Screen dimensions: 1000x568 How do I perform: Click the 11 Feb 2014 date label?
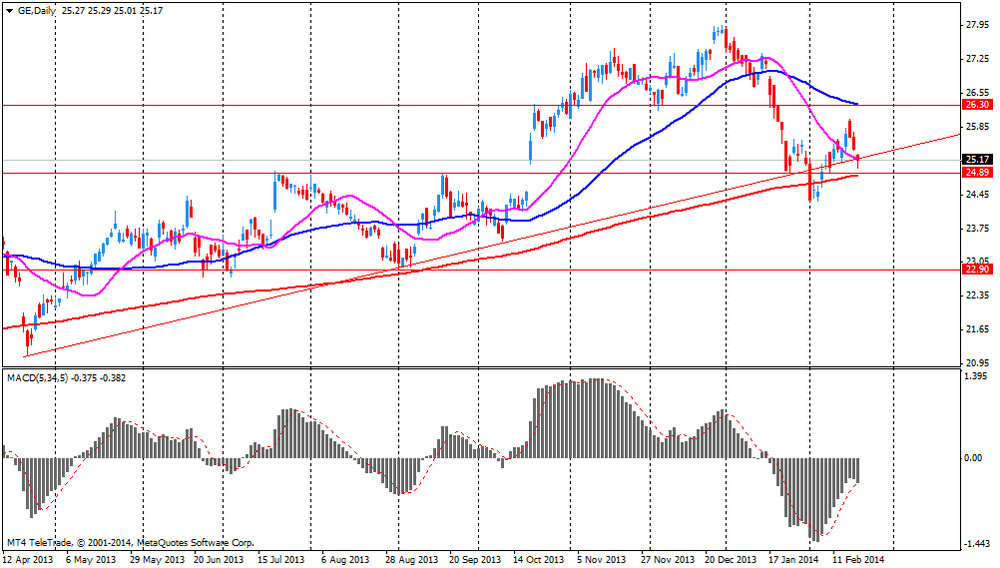click(x=859, y=560)
